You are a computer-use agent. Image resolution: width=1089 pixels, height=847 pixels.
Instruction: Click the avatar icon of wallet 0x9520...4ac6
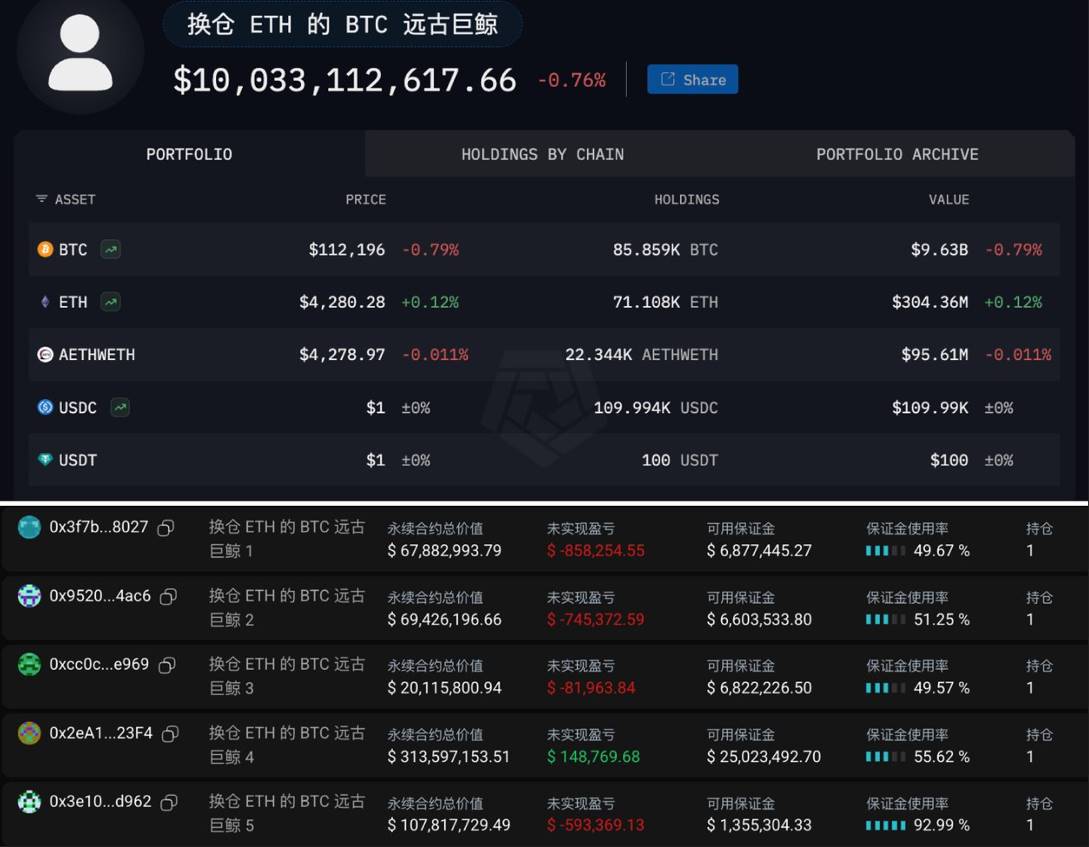pos(25,596)
